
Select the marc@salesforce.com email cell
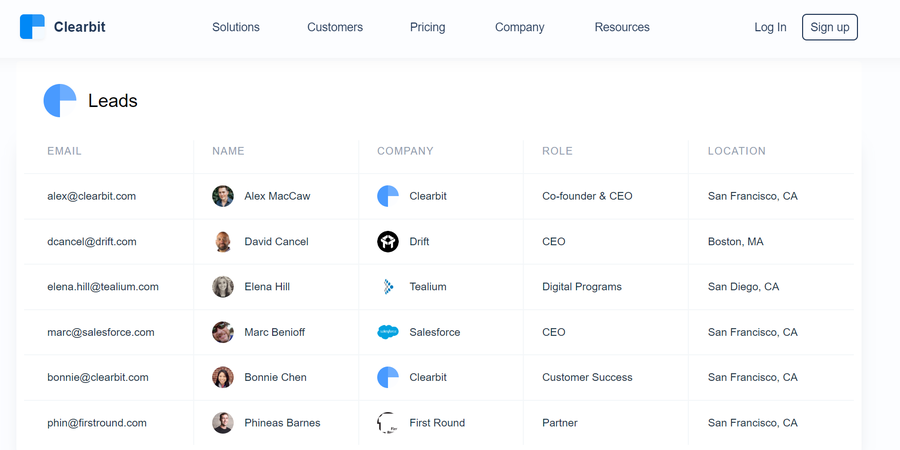pos(109,332)
